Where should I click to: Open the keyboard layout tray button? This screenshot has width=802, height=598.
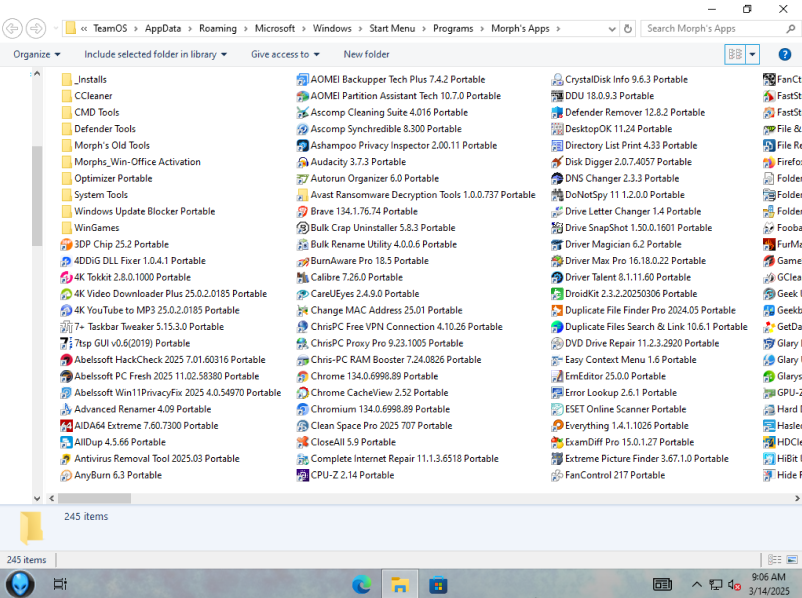click(x=662, y=584)
